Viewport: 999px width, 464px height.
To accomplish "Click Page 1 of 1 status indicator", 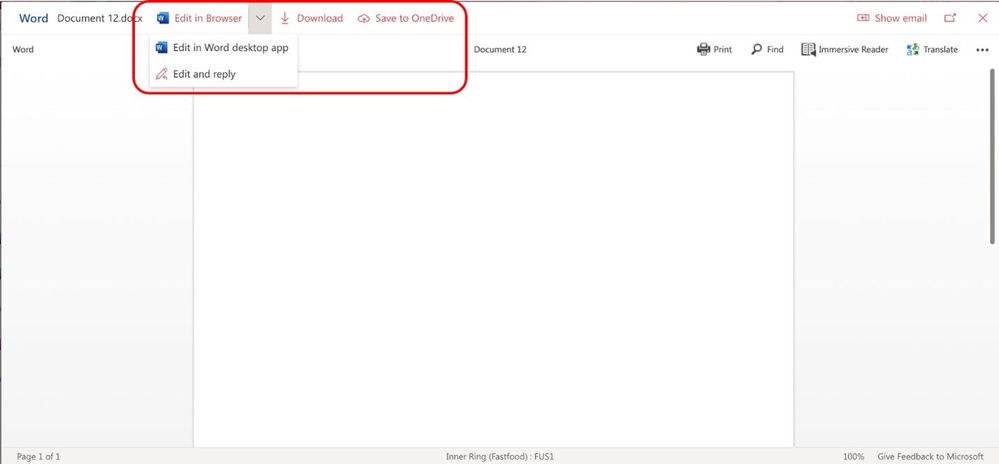I will click(x=38, y=456).
